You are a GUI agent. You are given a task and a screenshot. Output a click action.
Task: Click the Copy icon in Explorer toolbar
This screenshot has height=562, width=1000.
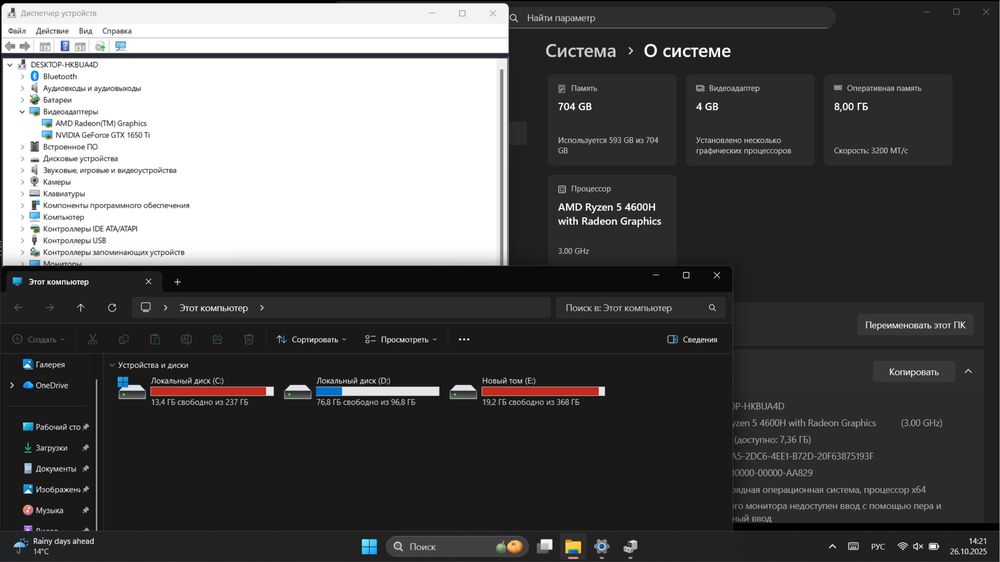[124, 339]
